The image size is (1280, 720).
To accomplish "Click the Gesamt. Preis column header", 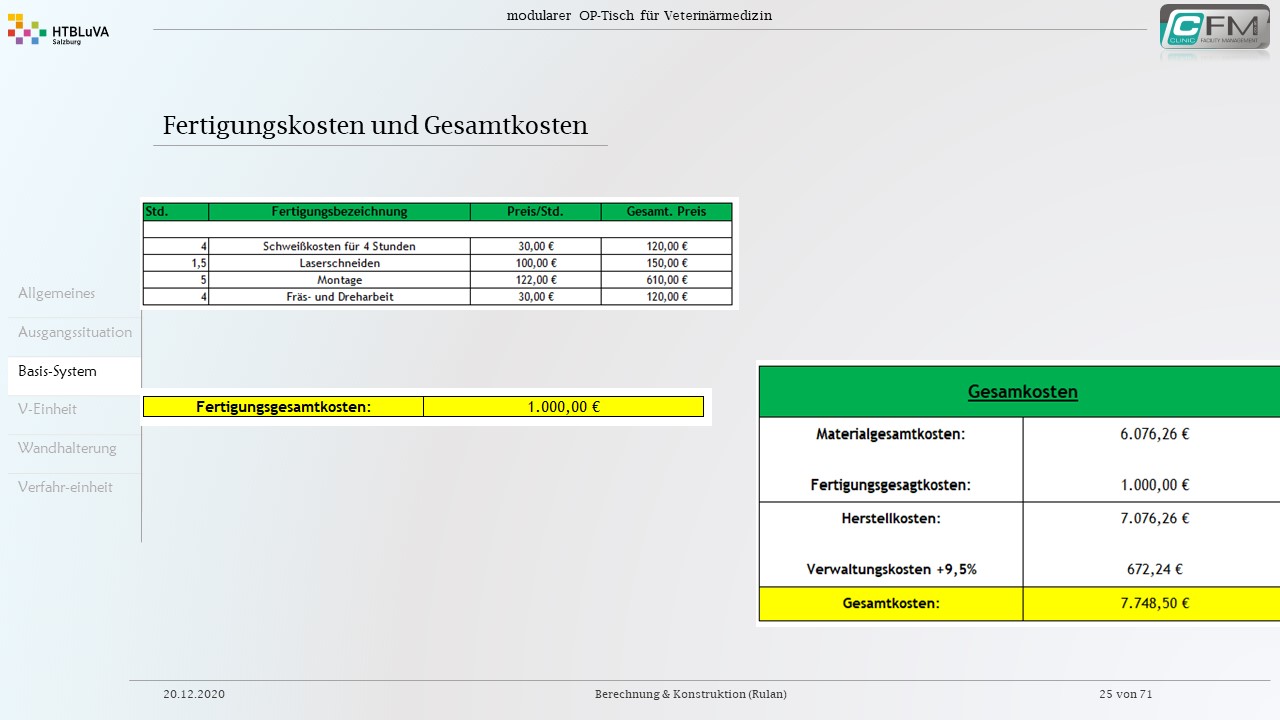I will click(666, 211).
